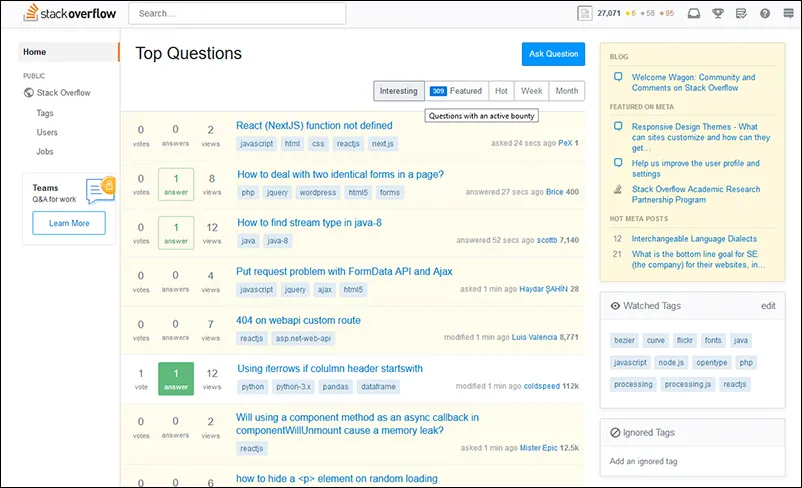Click the Learn More button for Teams
Image resolution: width=802 pixels, height=488 pixels.
tap(69, 223)
